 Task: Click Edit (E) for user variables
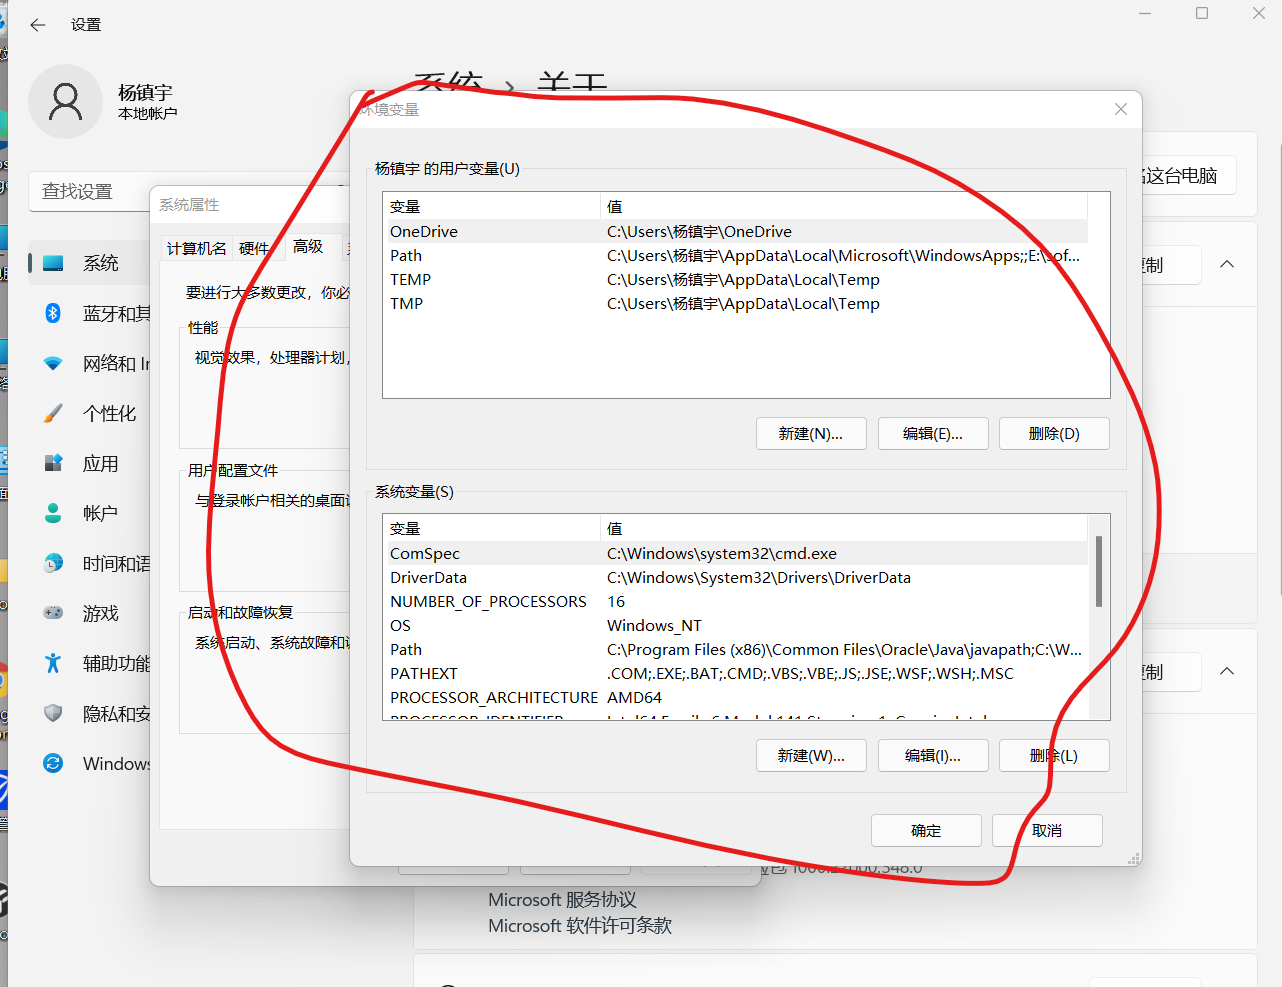click(x=933, y=434)
